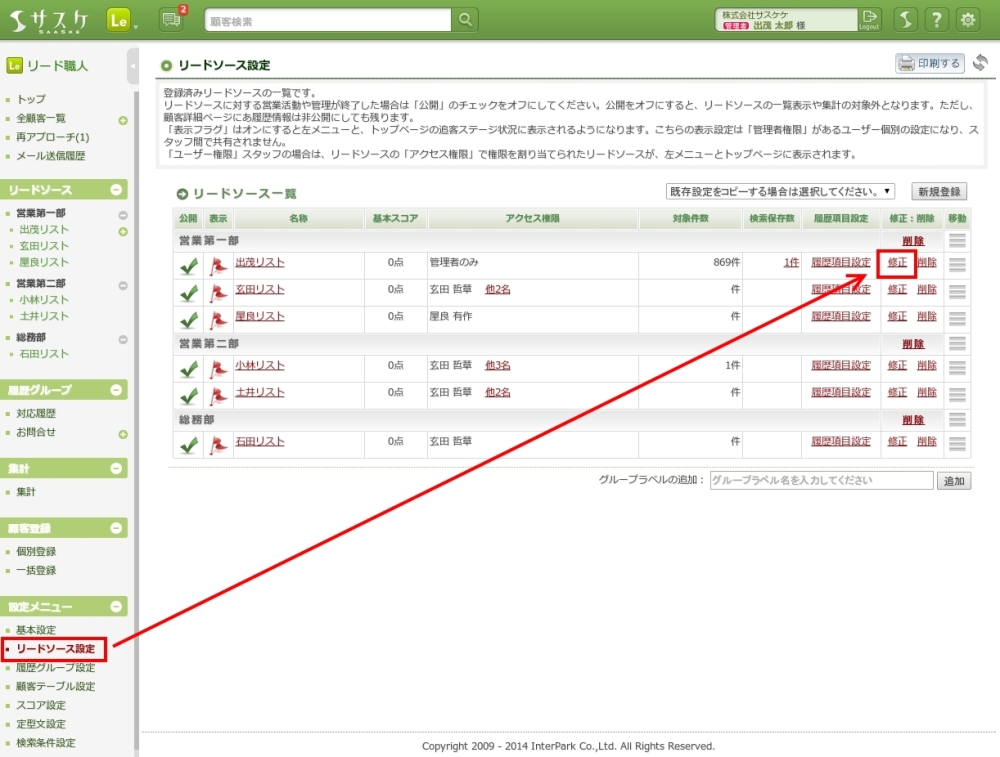The height and width of the screenshot is (757, 1000).
Task: Open the copy existing settings dropdown
Action: coord(780,192)
